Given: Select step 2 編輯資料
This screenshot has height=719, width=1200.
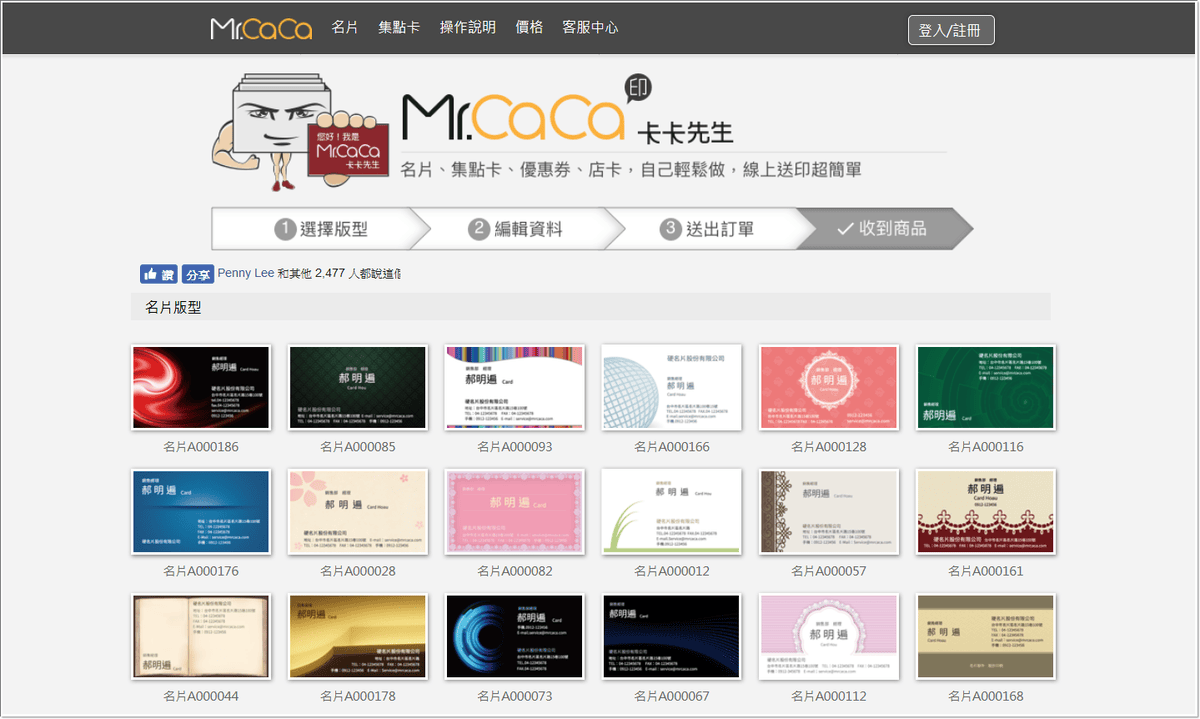Looking at the screenshot, I should pyautogui.click(x=515, y=229).
